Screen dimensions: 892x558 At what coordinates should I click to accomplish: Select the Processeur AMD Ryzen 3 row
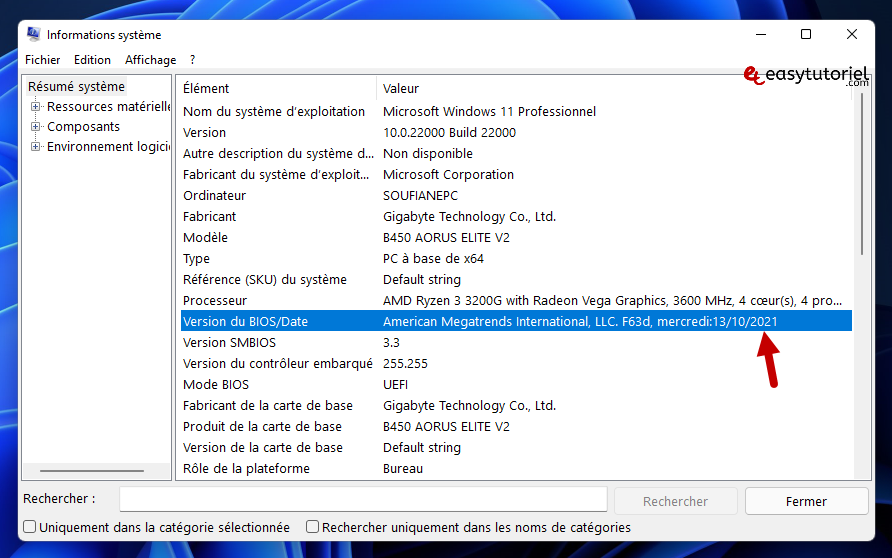(516, 301)
